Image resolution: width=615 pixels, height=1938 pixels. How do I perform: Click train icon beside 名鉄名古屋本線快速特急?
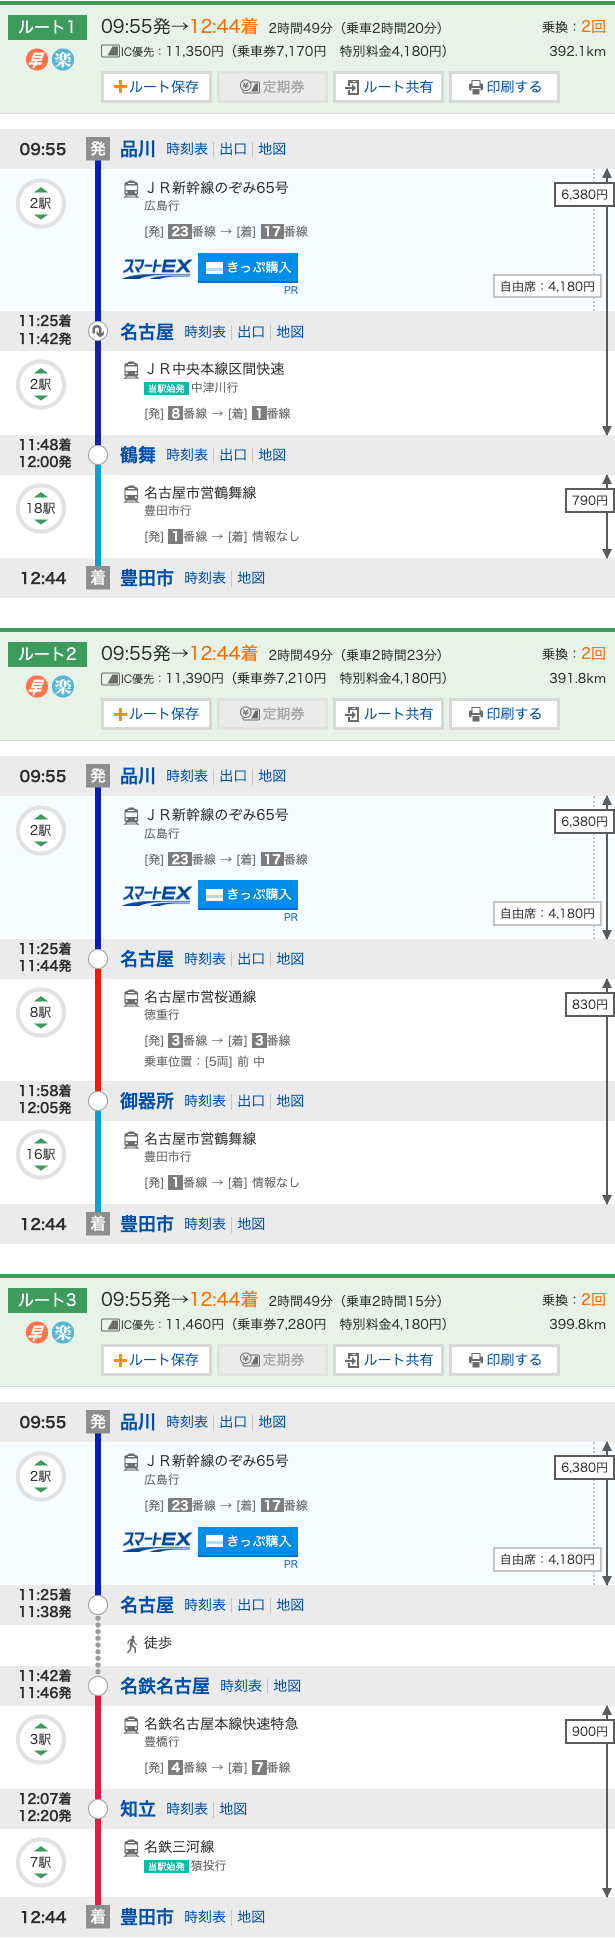coord(131,1724)
